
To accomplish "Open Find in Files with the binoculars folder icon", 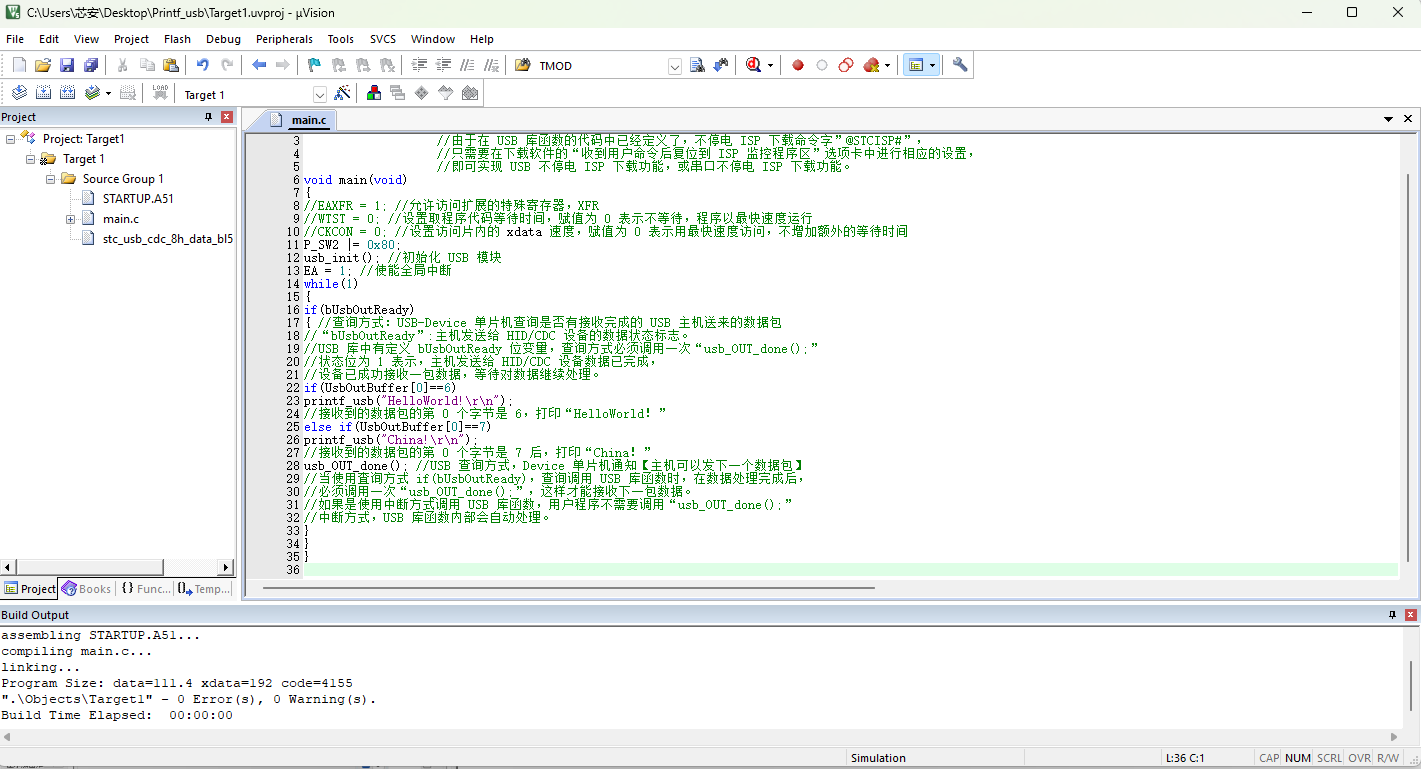I will 522,65.
